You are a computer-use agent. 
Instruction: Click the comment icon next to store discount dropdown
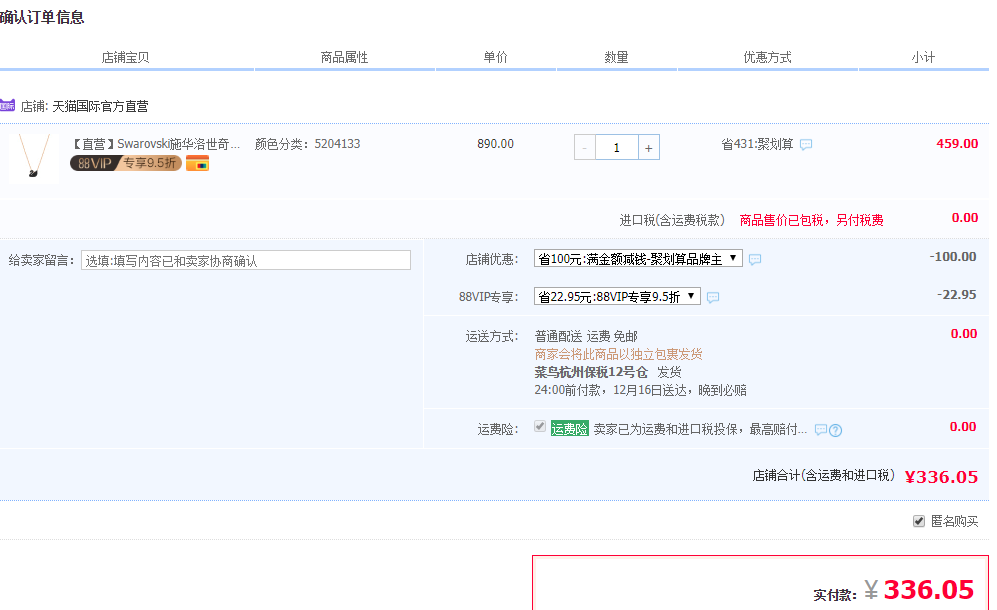(x=755, y=259)
